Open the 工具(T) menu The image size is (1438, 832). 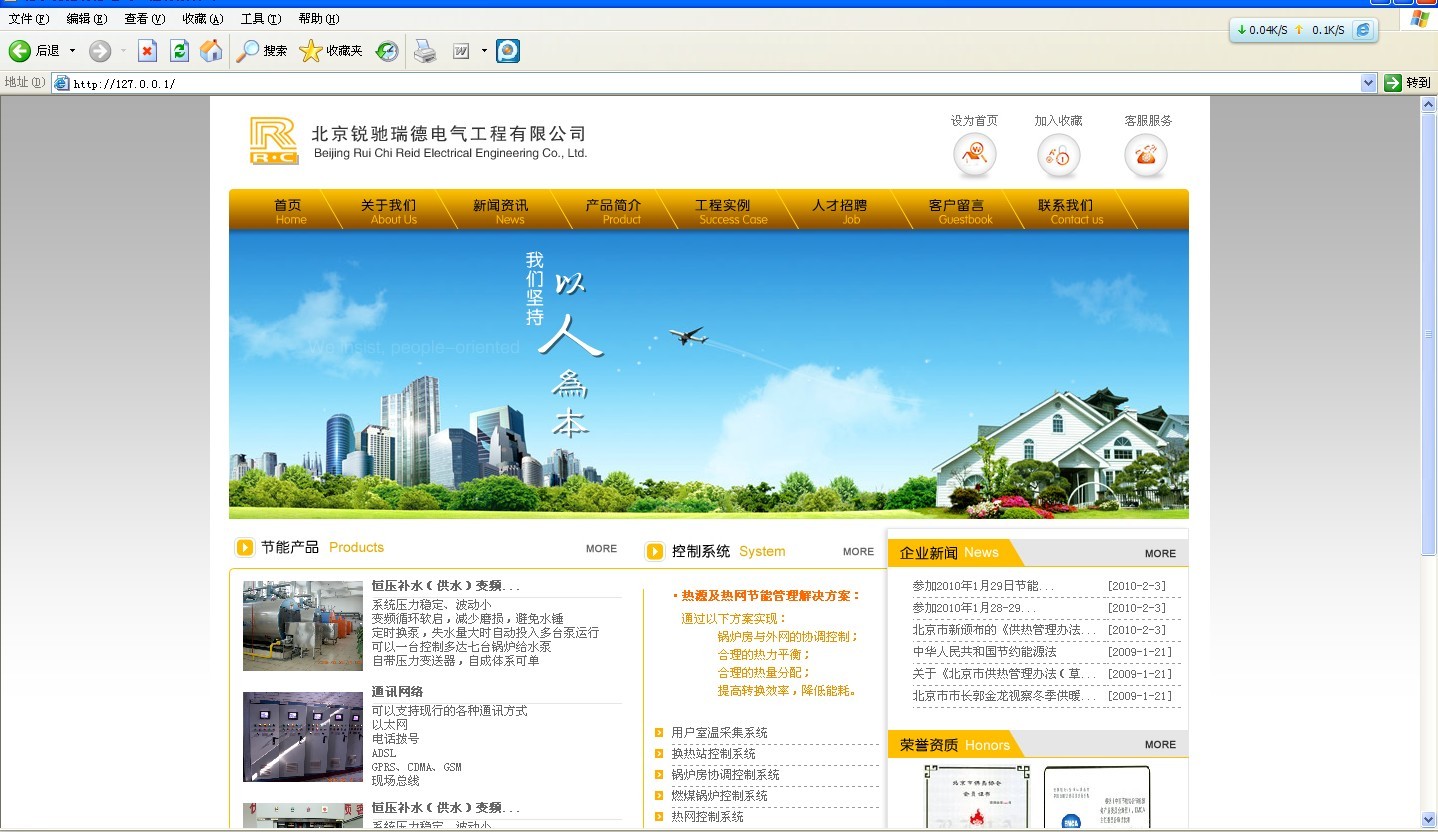click(x=260, y=19)
